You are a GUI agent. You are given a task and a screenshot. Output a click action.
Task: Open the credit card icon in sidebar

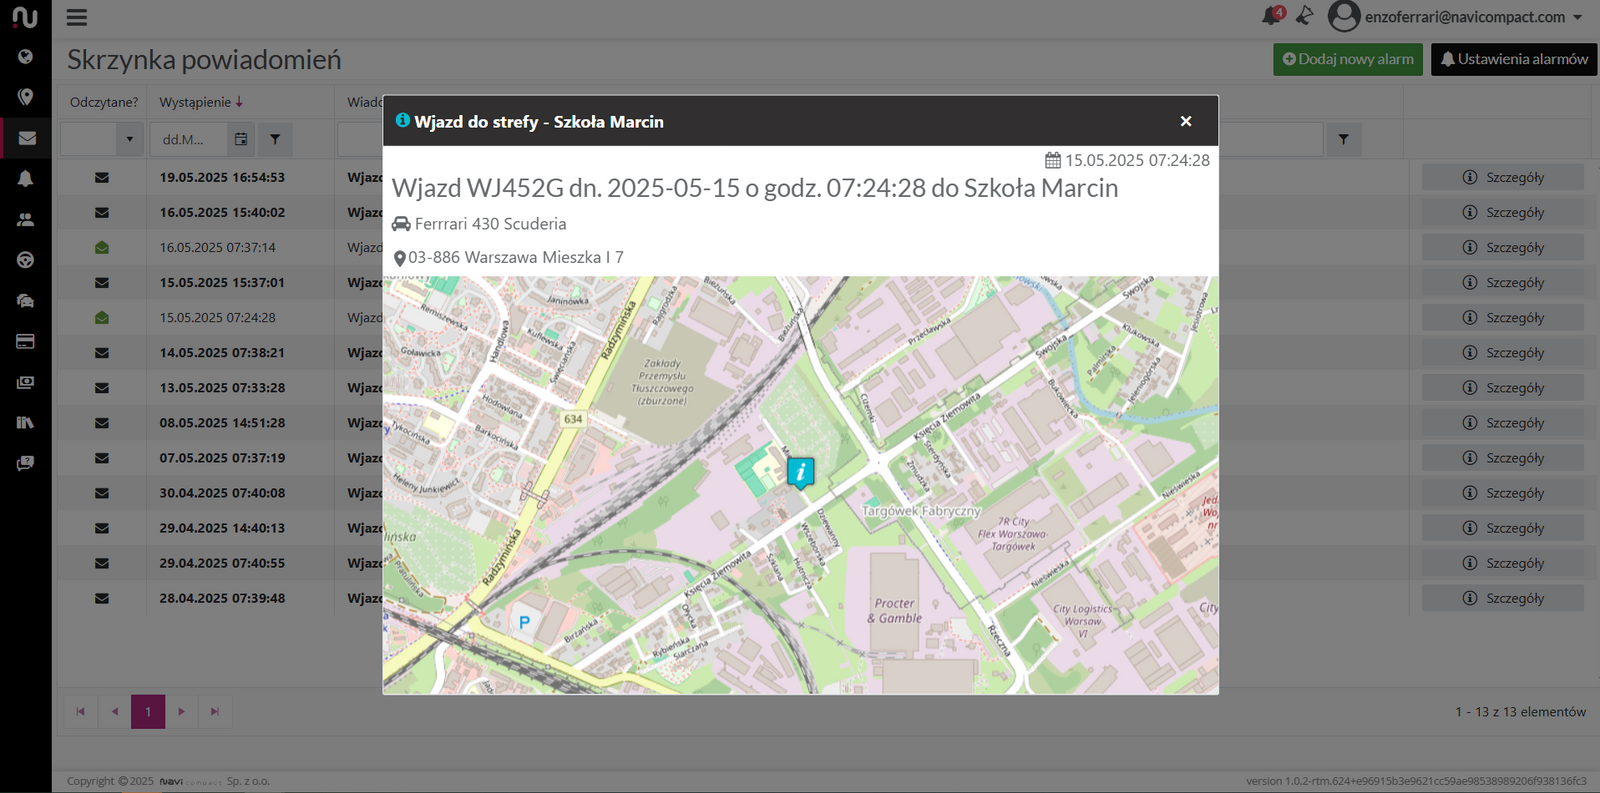25,341
